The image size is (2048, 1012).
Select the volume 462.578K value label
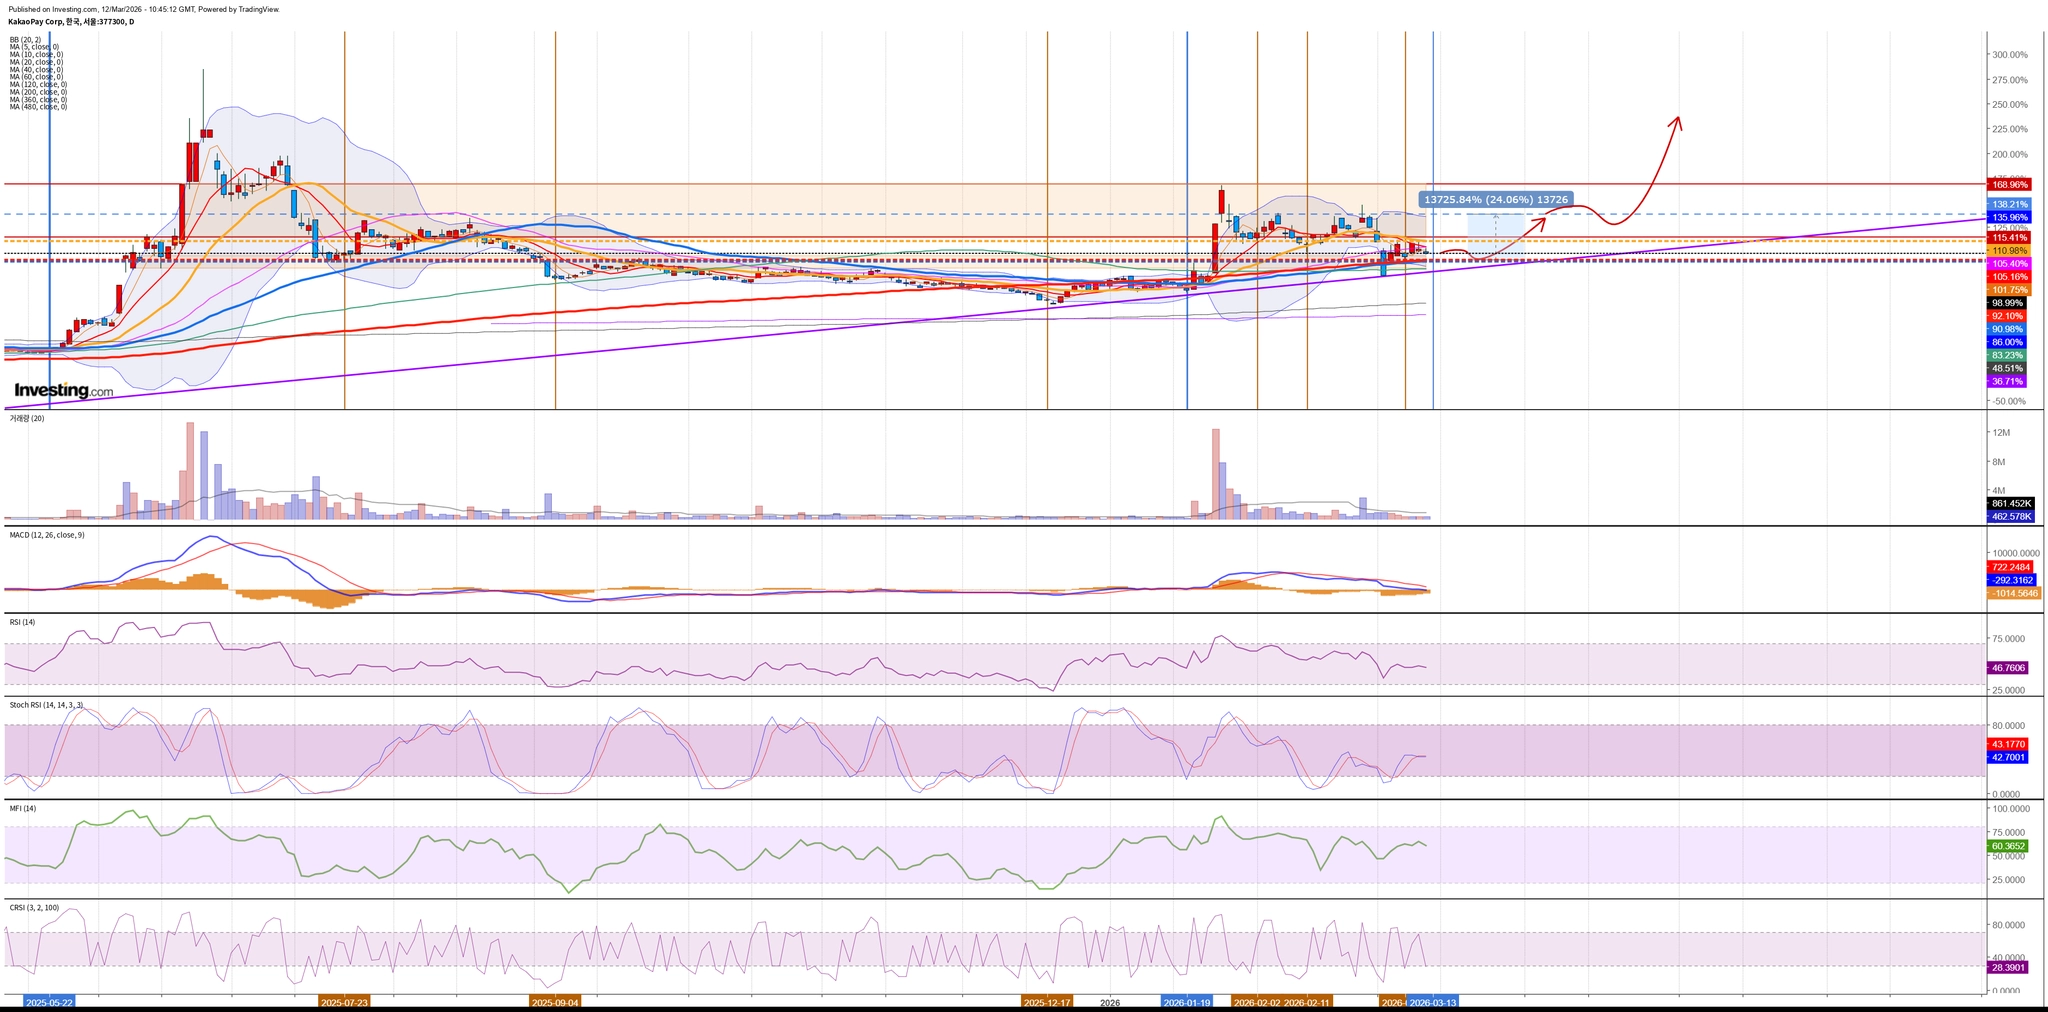(2011, 516)
